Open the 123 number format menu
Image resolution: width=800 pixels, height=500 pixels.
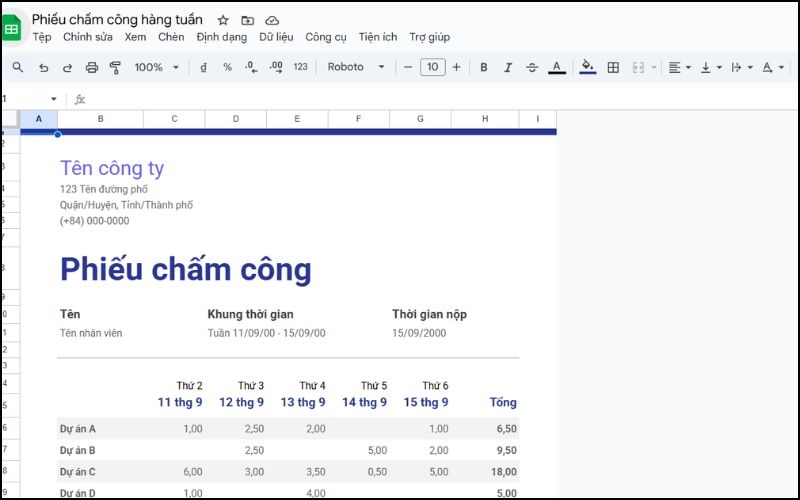click(x=301, y=67)
